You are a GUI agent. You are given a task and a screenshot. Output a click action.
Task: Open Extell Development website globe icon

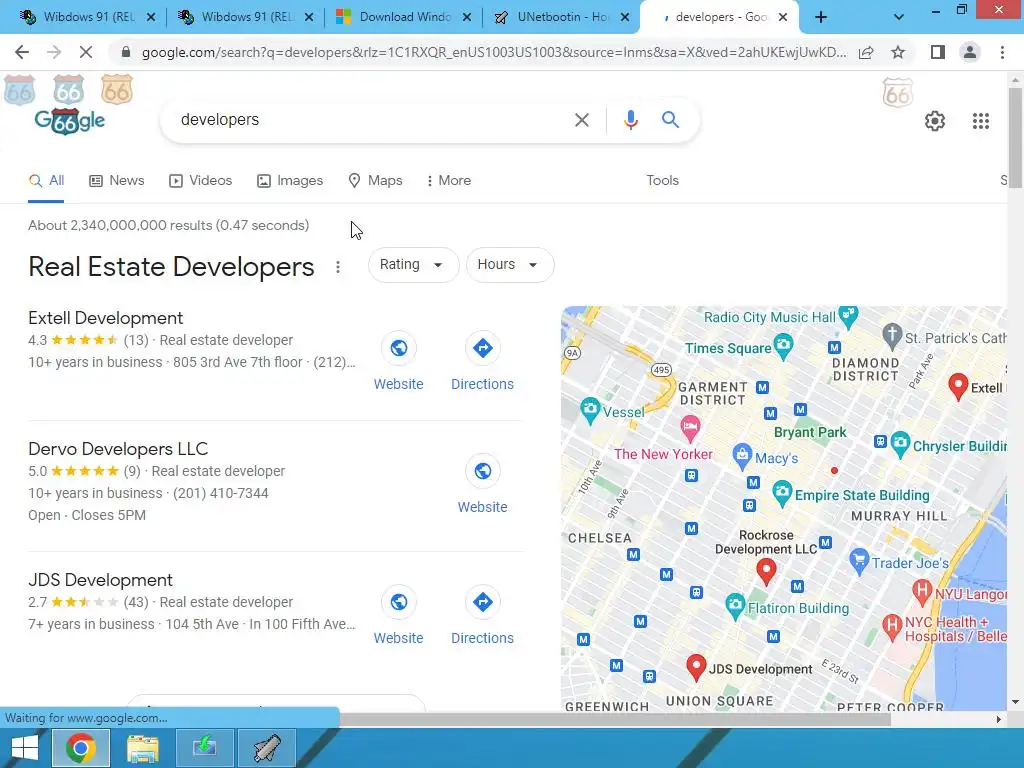point(398,348)
